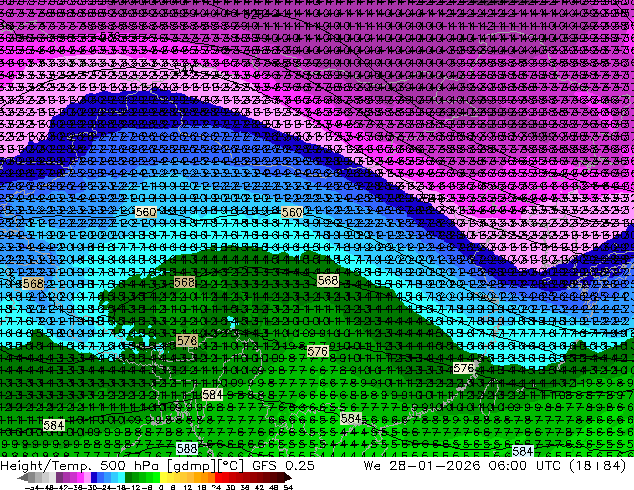Screen dimensions: 634x490
Task: Click the dark maroon arrow end of the color scale
Action: pos(287,477)
